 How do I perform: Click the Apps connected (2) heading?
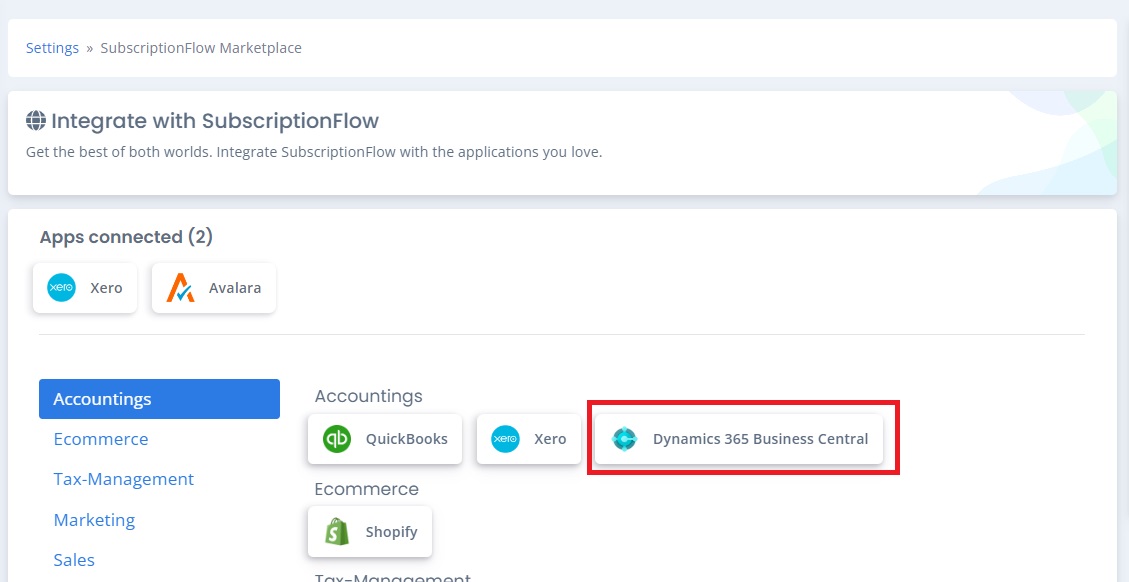[x=126, y=237]
